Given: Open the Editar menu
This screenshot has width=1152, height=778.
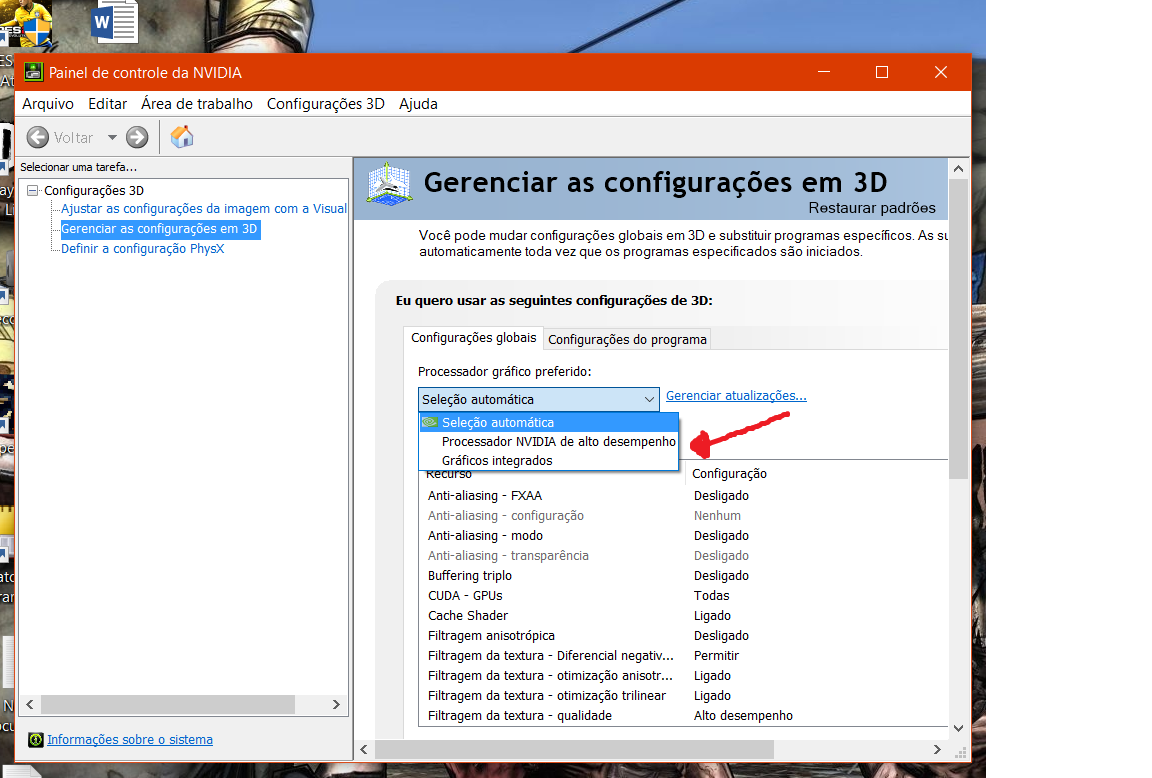Looking at the screenshot, I should [107, 104].
